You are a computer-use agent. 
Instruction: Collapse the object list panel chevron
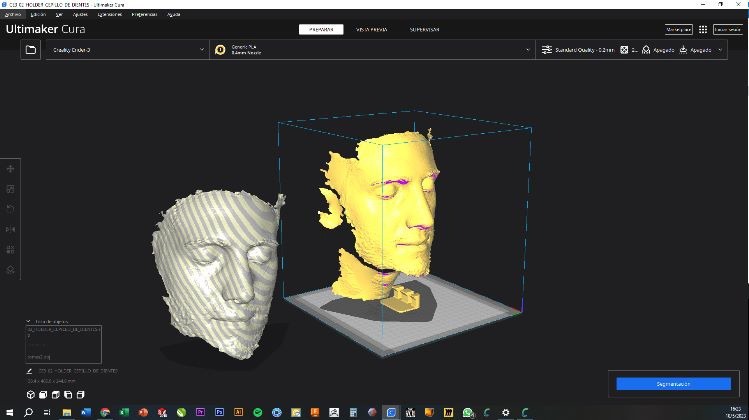click(x=28, y=322)
